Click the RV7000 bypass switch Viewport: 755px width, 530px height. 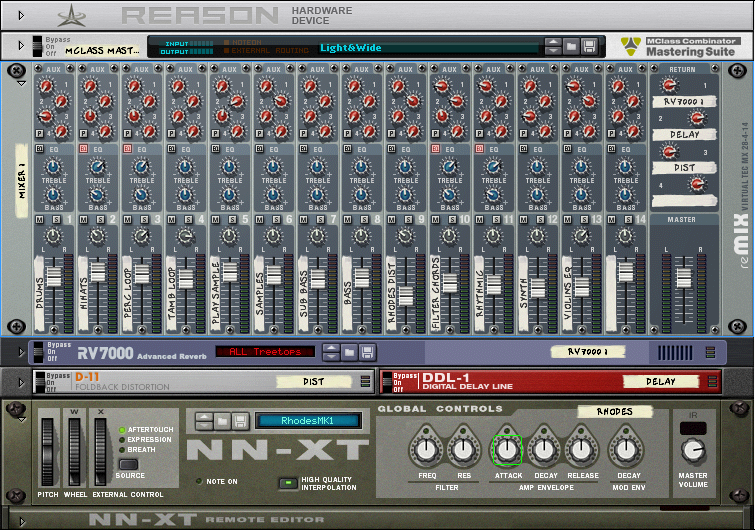[x=38, y=352]
